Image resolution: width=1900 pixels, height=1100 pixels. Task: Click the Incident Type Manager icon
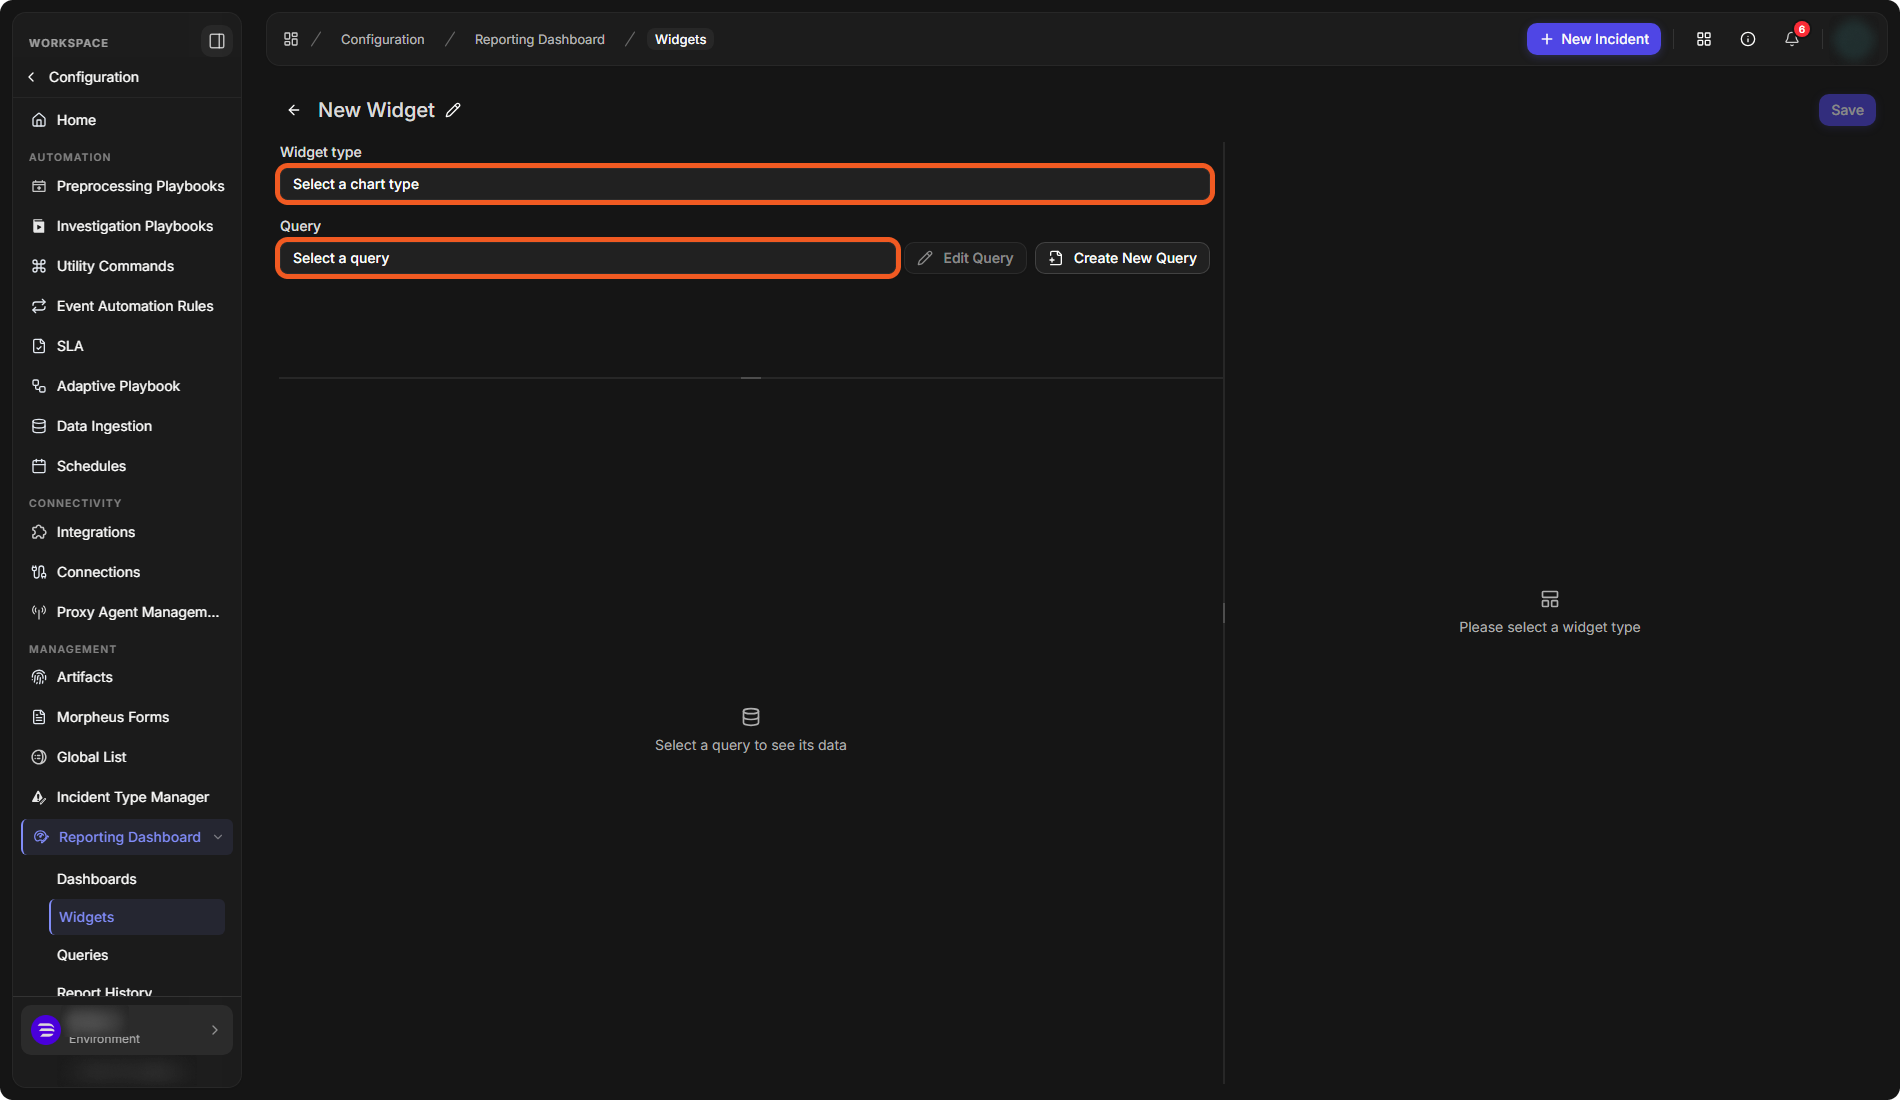pos(39,797)
